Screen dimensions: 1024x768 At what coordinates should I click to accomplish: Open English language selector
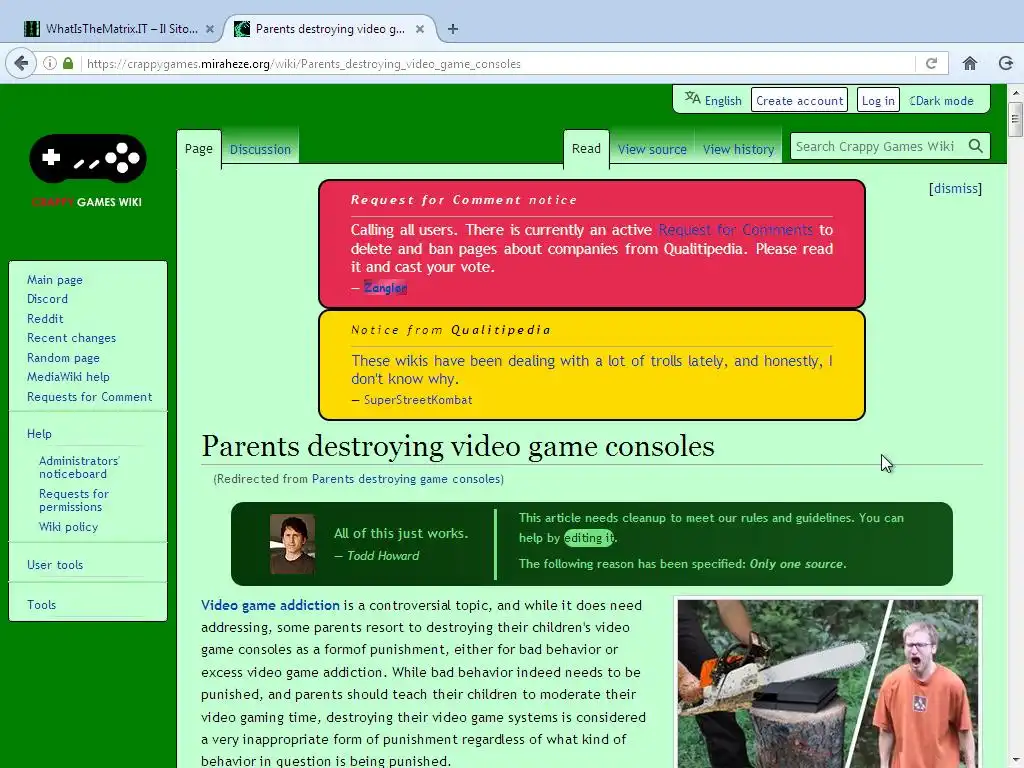pyautogui.click(x=723, y=101)
